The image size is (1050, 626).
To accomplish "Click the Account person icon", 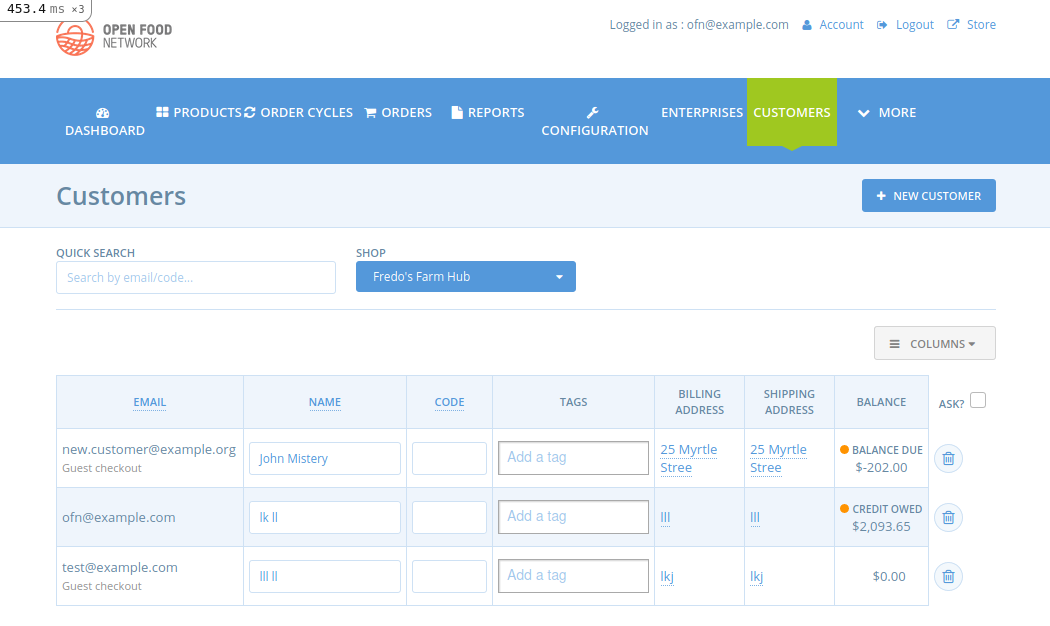I will click(x=807, y=25).
